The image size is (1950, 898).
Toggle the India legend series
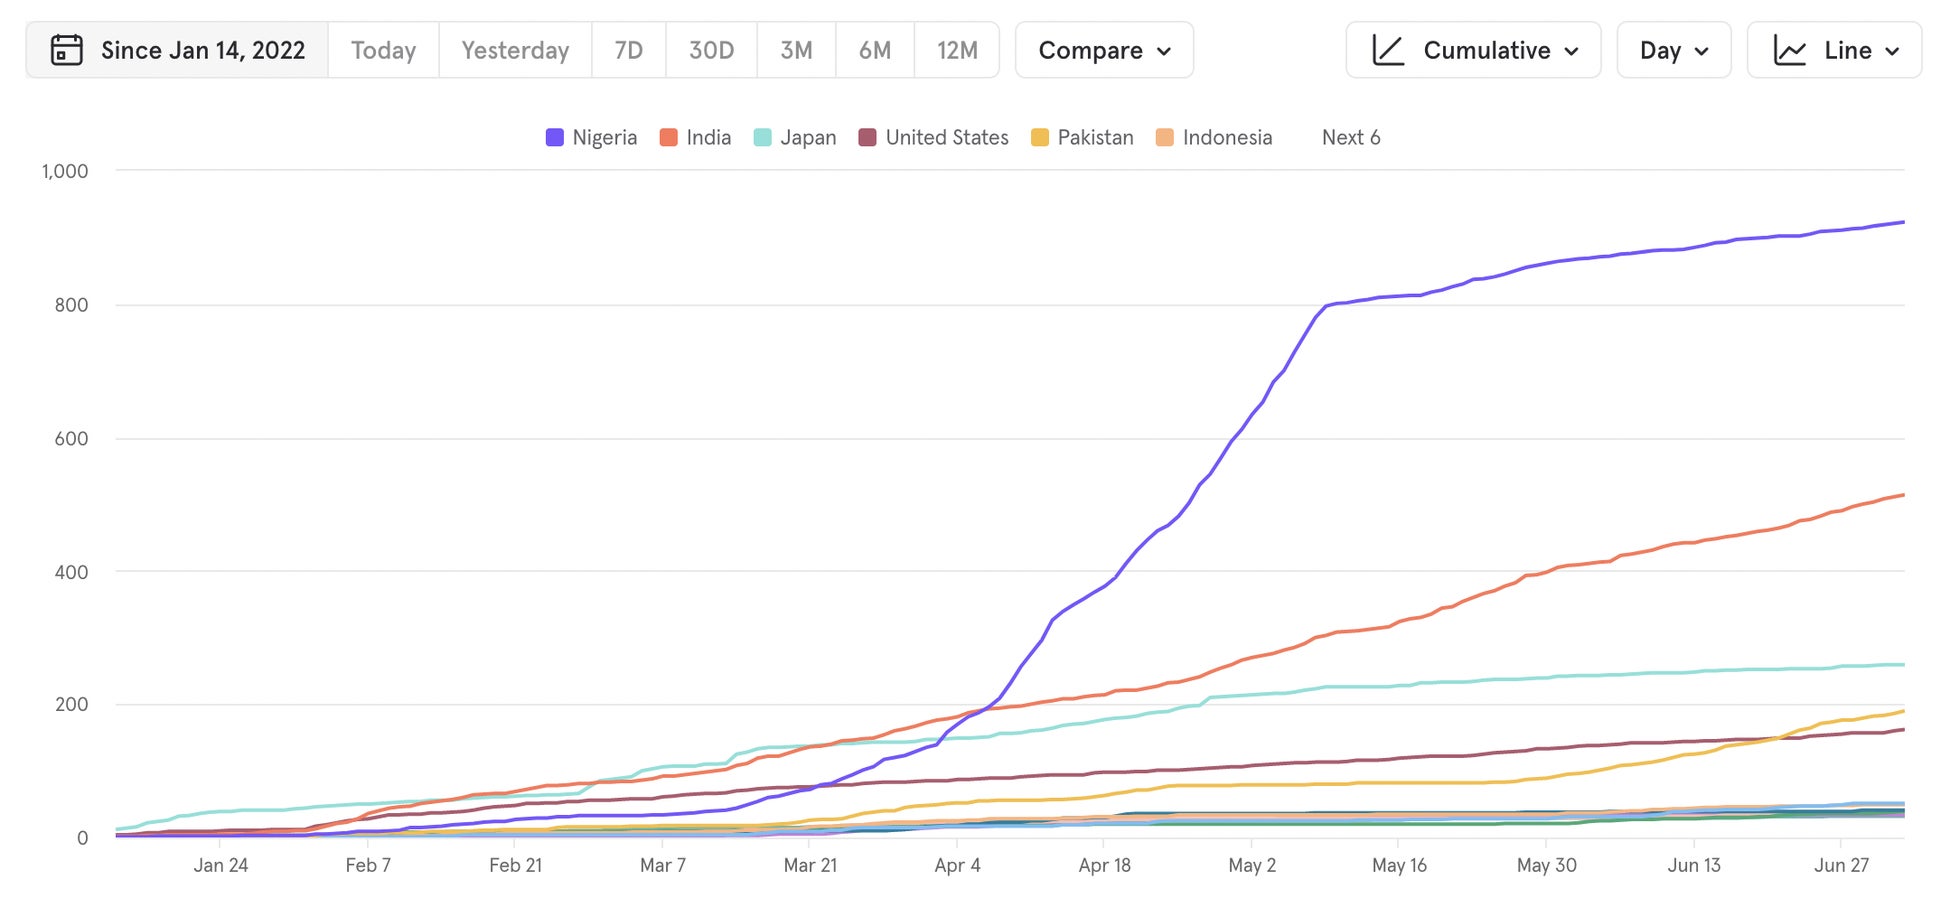pos(696,138)
